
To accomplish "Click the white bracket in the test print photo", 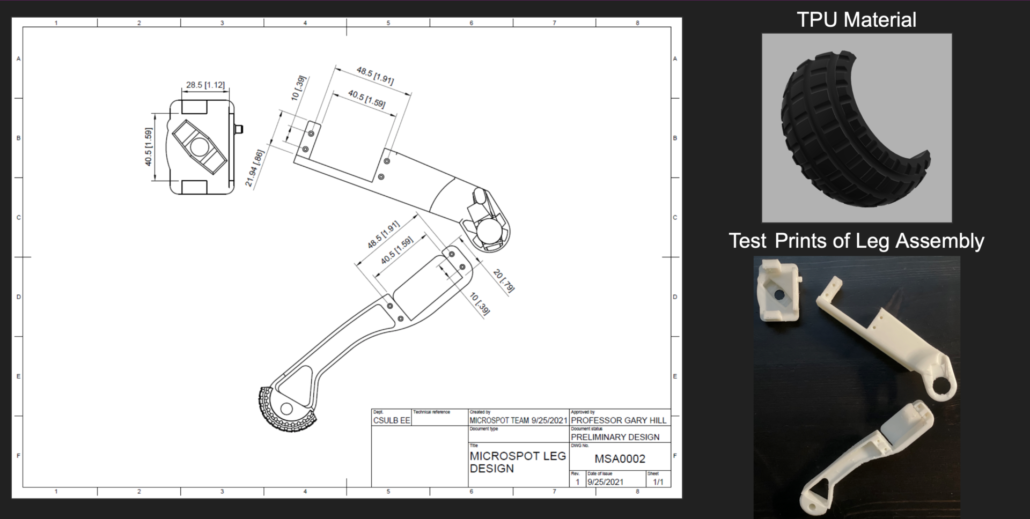I will [779, 288].
